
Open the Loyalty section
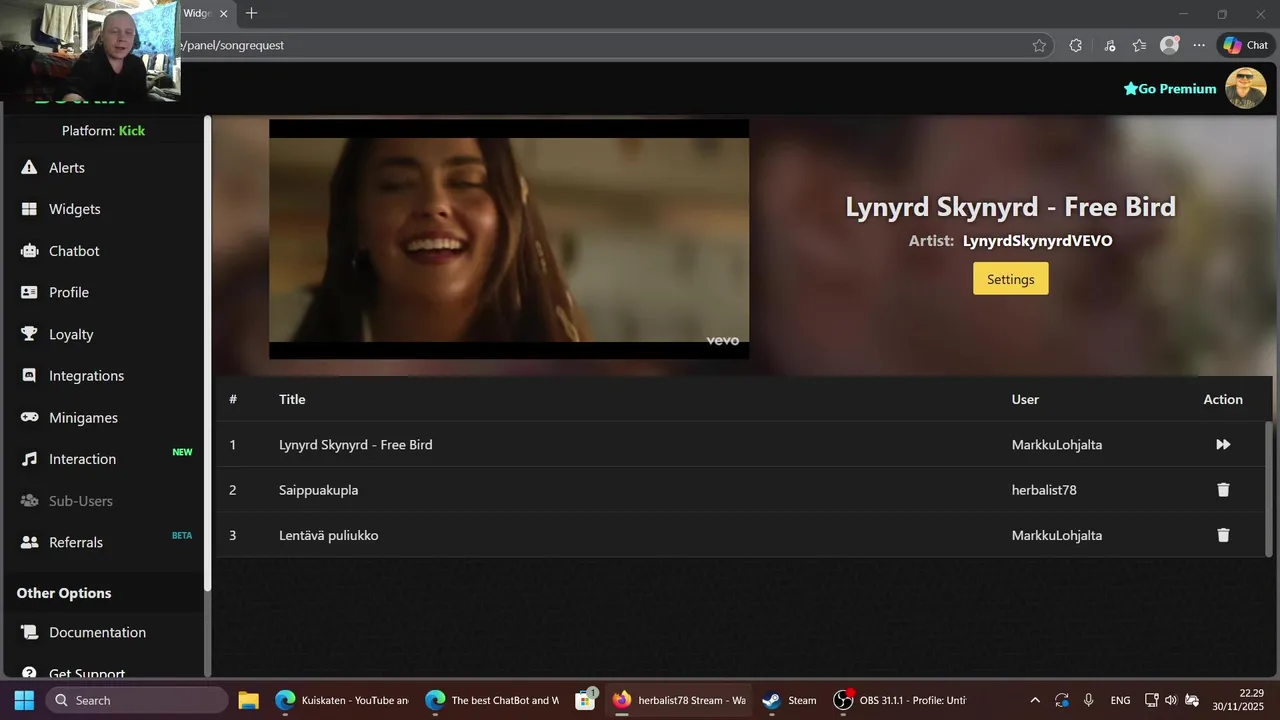coord(70,334)
